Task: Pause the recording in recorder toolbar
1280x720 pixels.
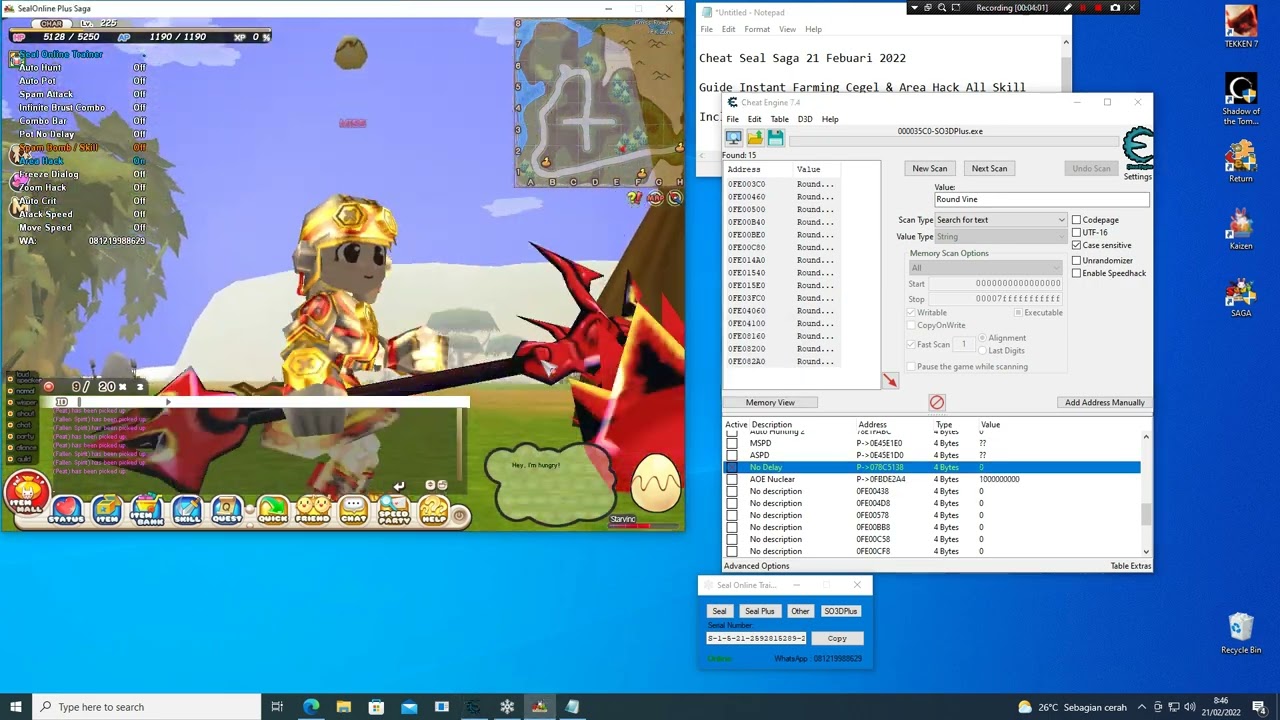Action: click(1083, 7)
